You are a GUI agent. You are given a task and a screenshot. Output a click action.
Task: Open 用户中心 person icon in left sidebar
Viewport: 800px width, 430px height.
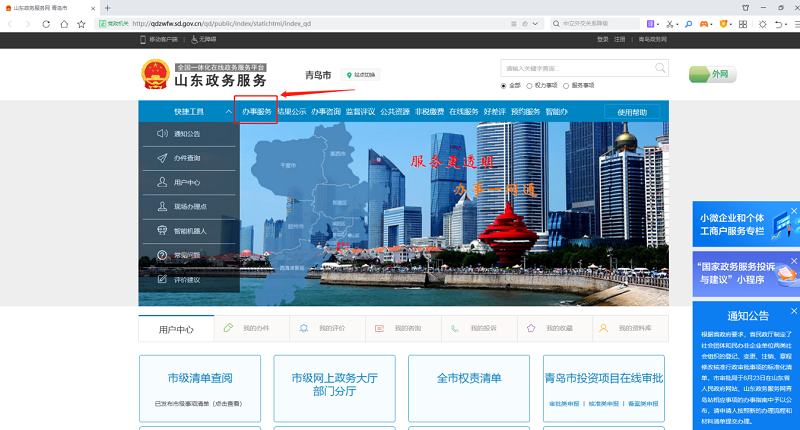click(162, 183)
